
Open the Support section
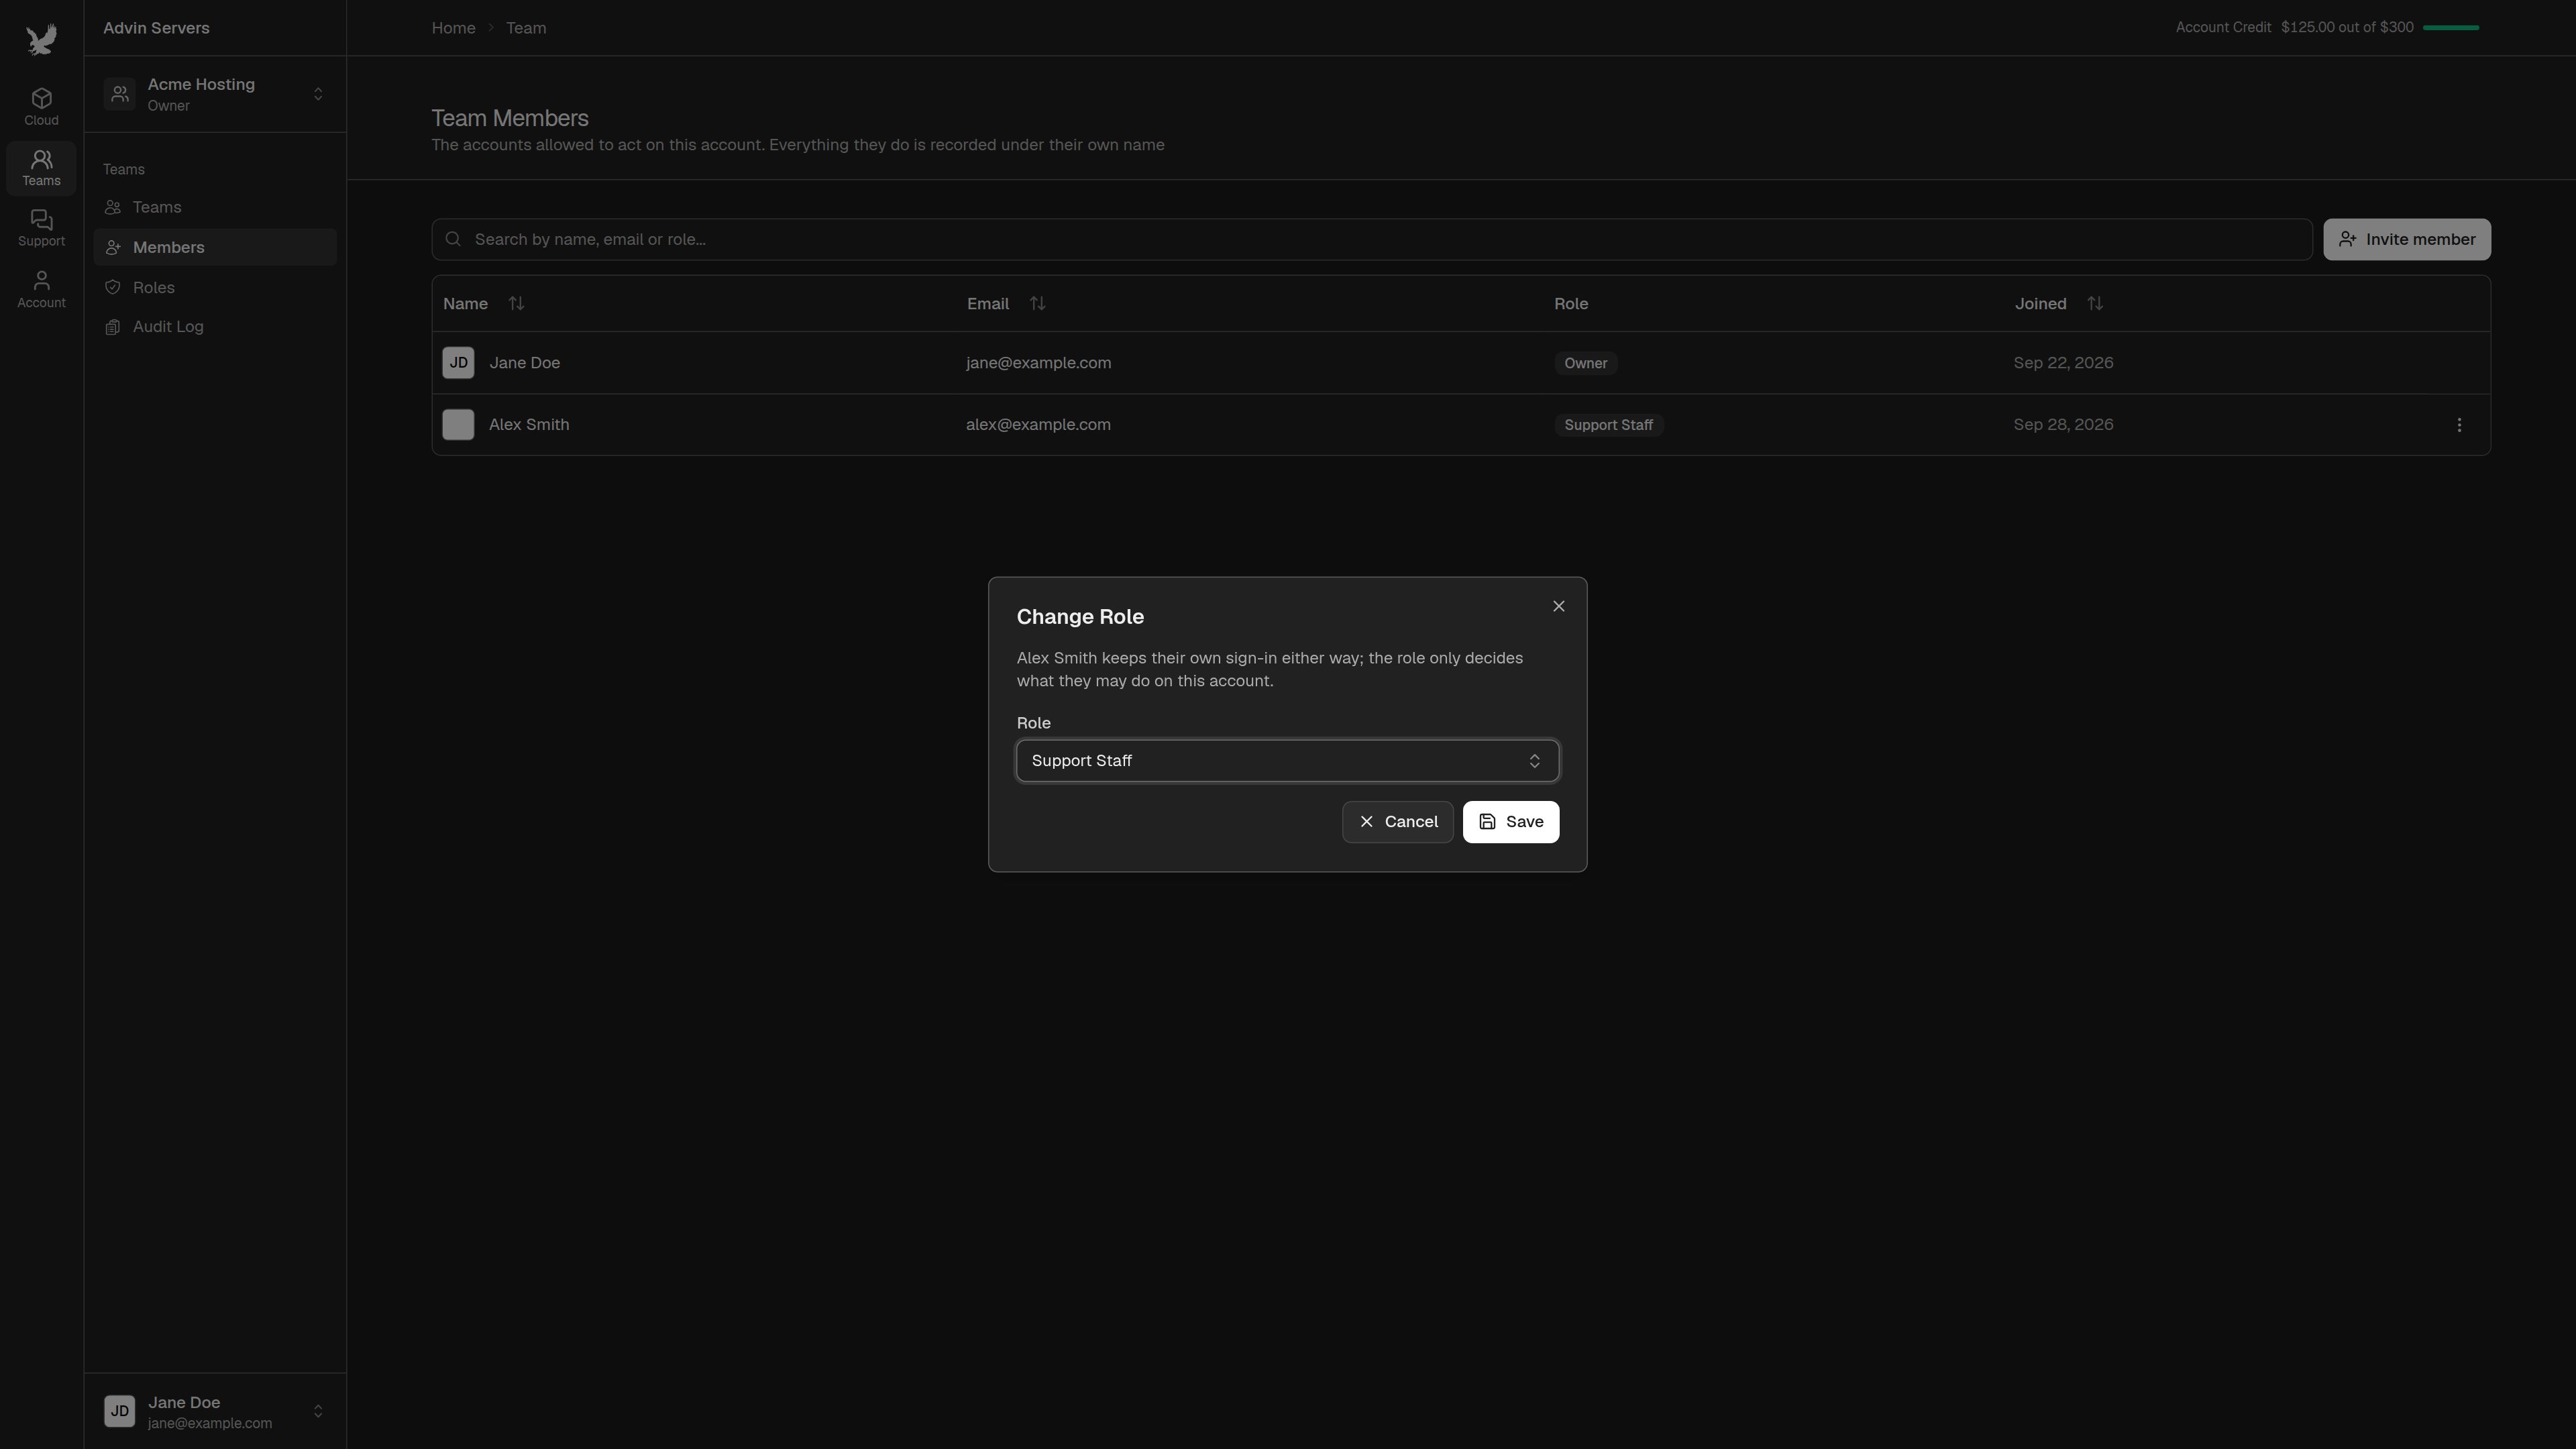click(41, 229)
